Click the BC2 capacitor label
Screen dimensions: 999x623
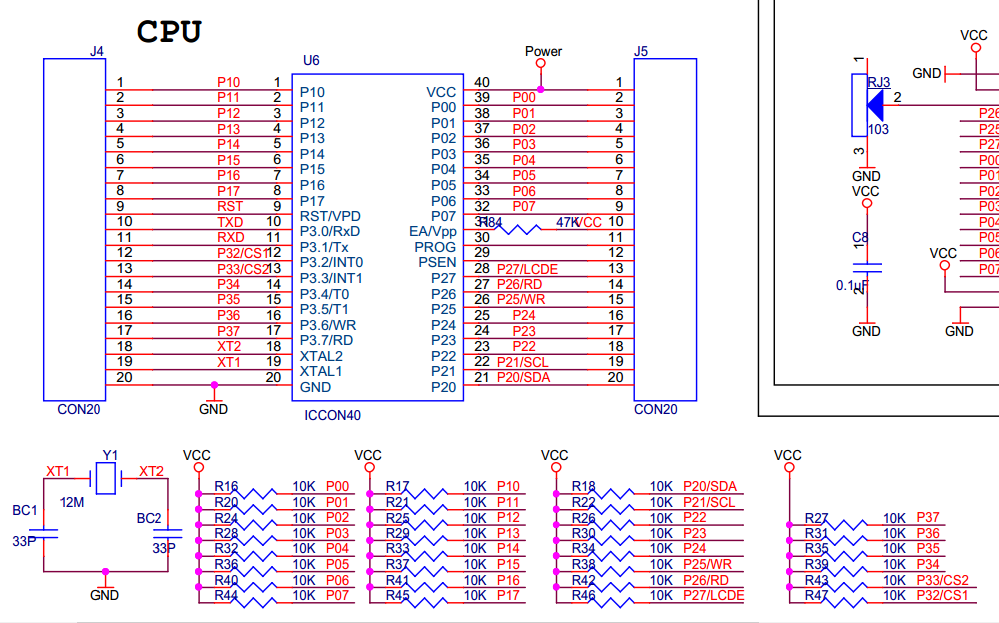click(149, 519)
